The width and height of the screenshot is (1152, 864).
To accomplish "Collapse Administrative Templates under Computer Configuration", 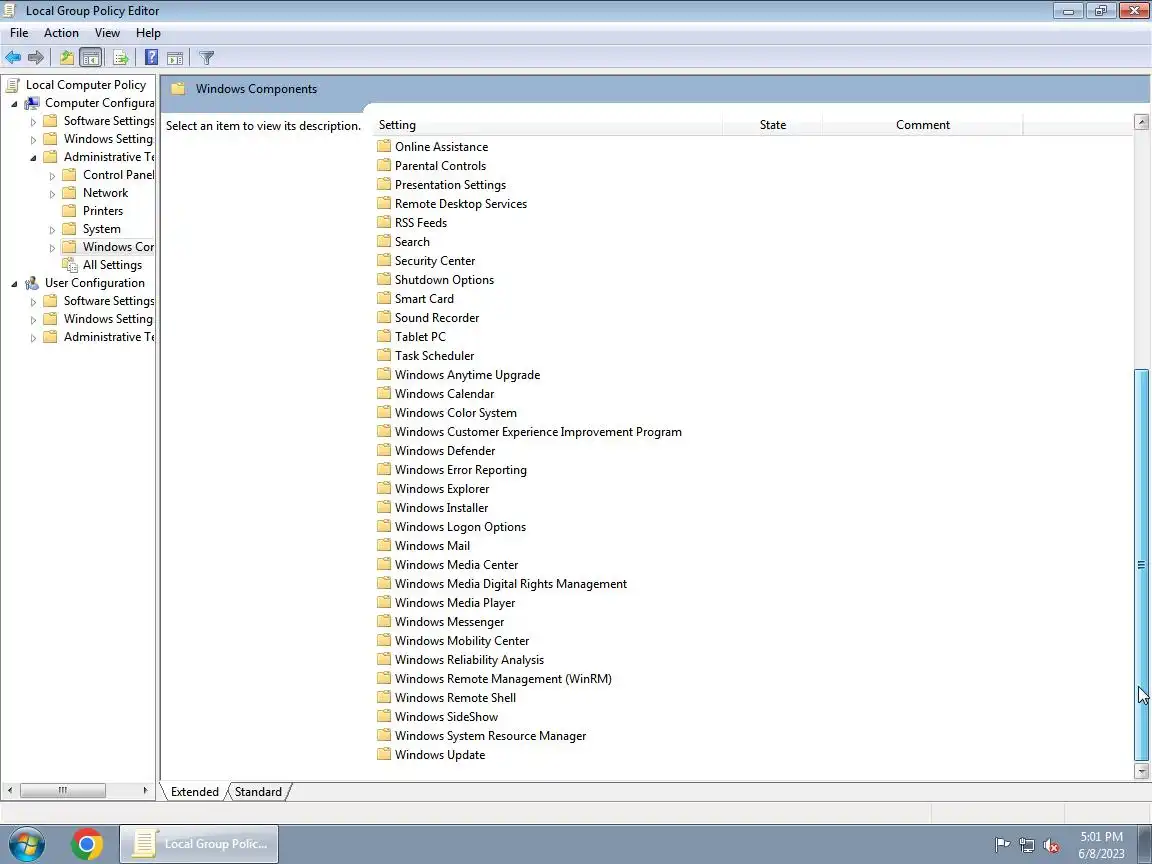I will point(33,157).
